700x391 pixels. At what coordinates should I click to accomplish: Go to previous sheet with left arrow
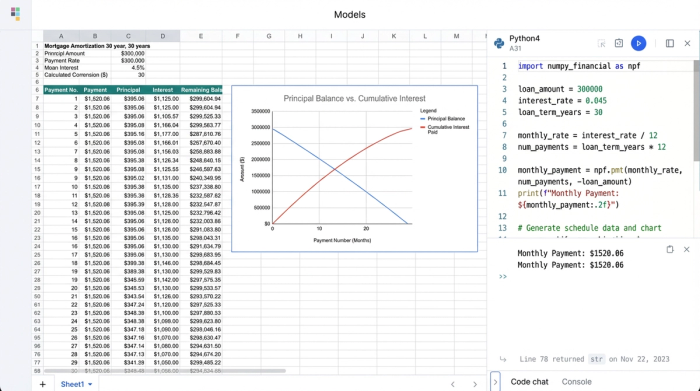[453, 384]
